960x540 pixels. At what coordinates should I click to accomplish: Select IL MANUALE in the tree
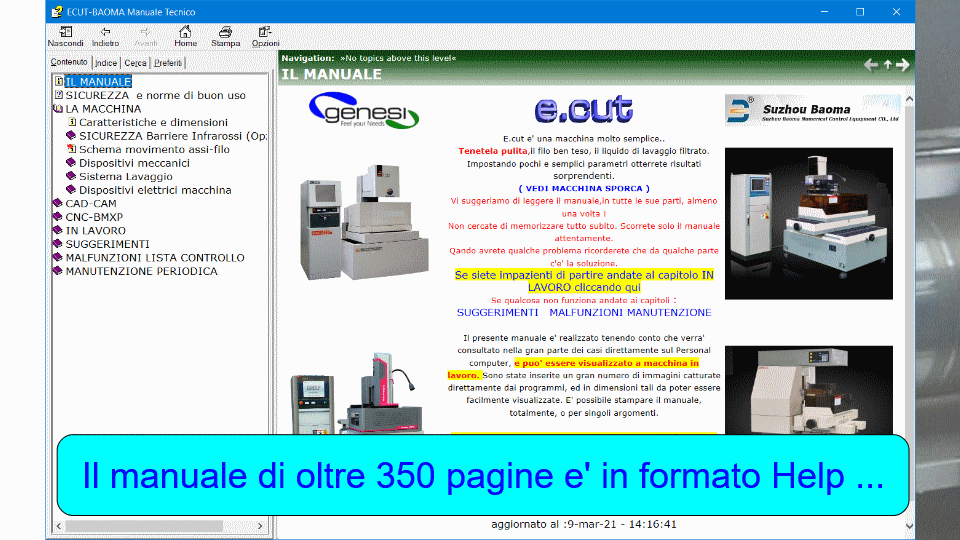tap(98, 81)
